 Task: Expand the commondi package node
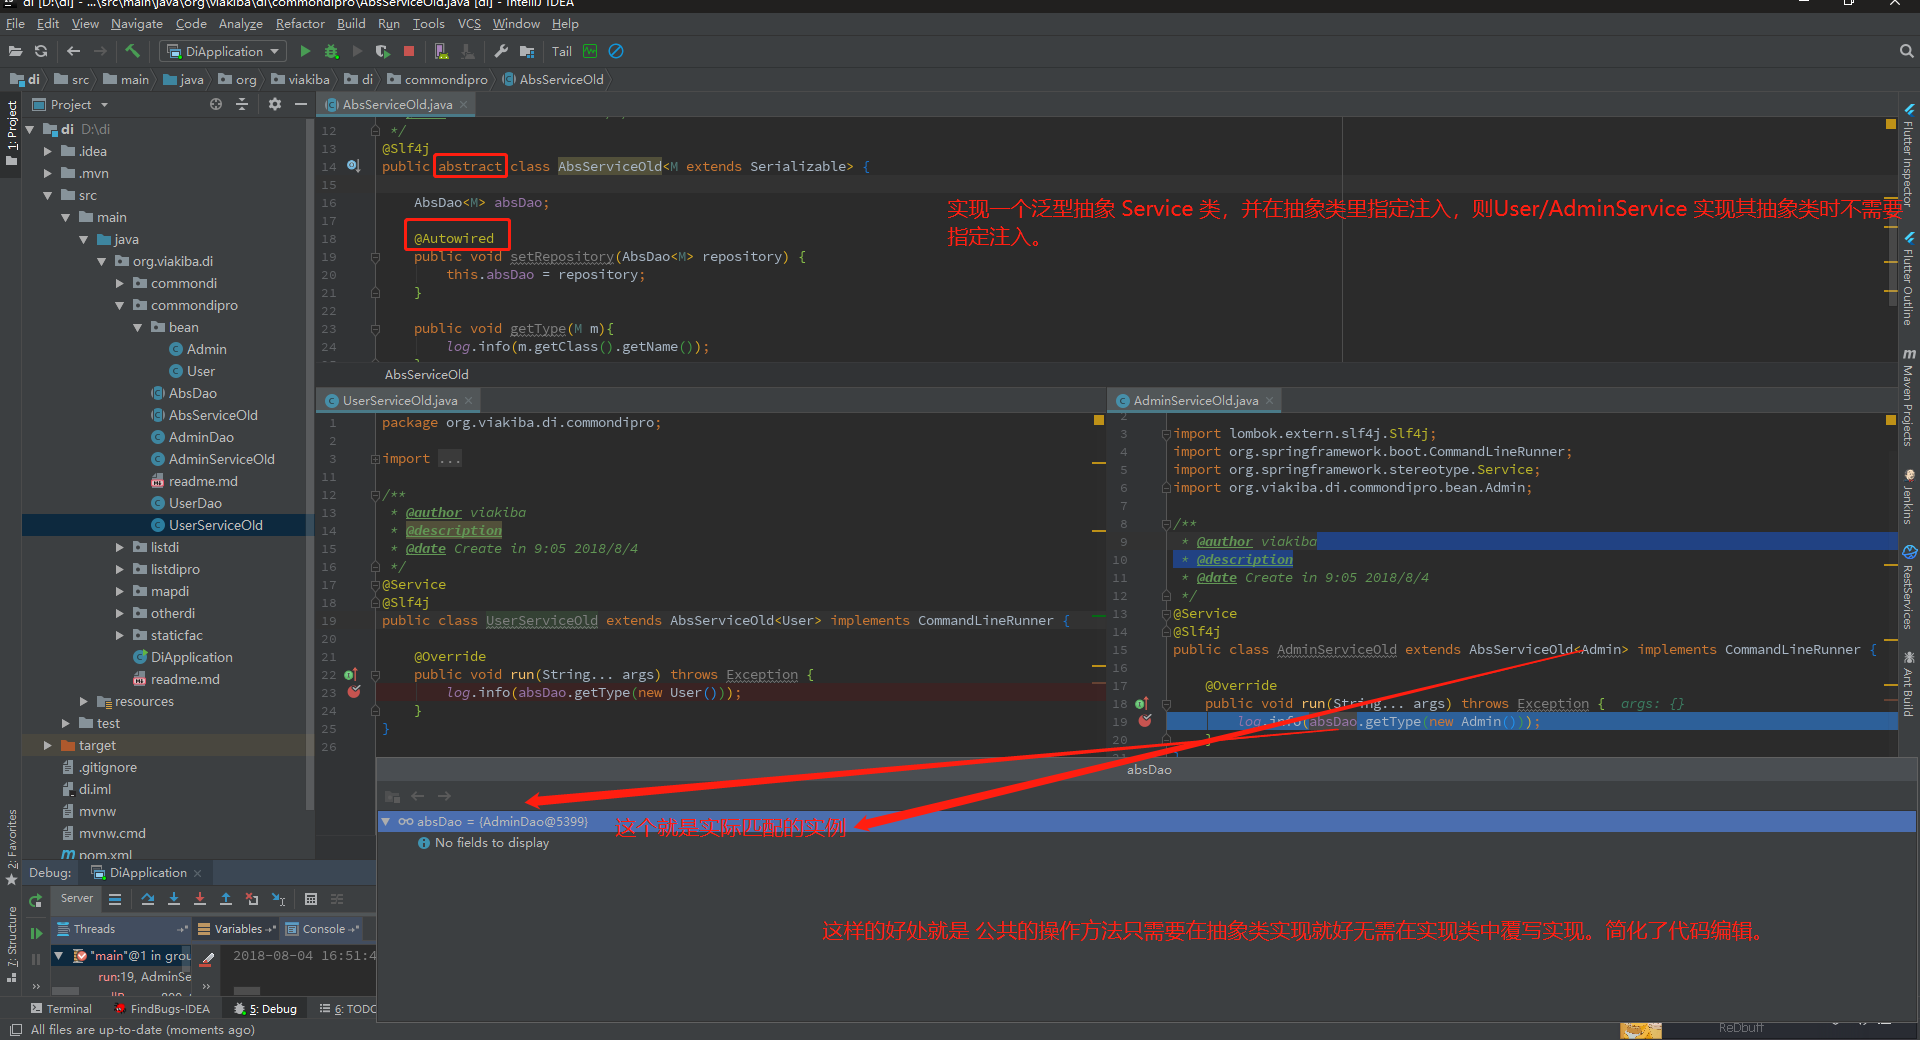pos(119,283)
